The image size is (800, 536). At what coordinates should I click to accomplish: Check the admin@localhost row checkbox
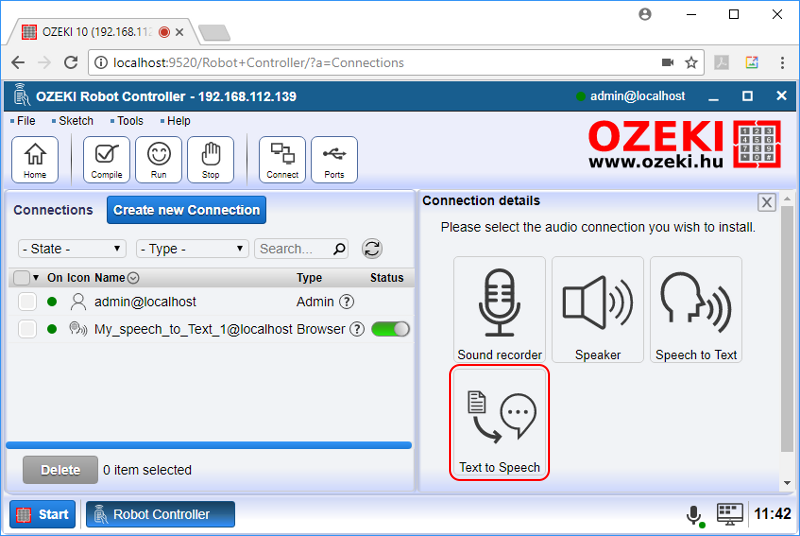[27, 302]
